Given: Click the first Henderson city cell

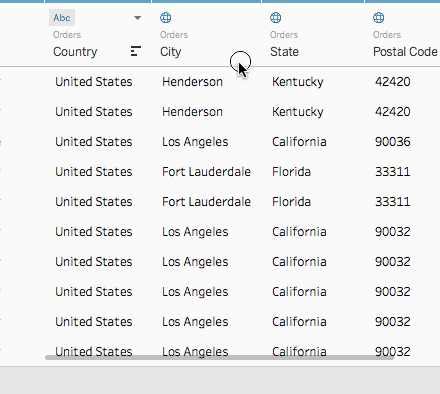Looking at the screenshot, I should [x=192, y=82].
